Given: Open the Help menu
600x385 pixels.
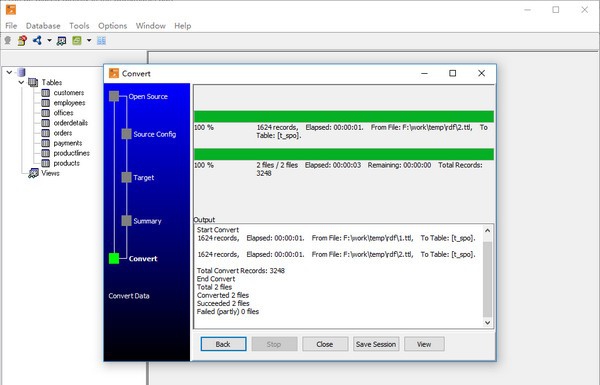Looking at the screenshot, I should coord(183,26).
